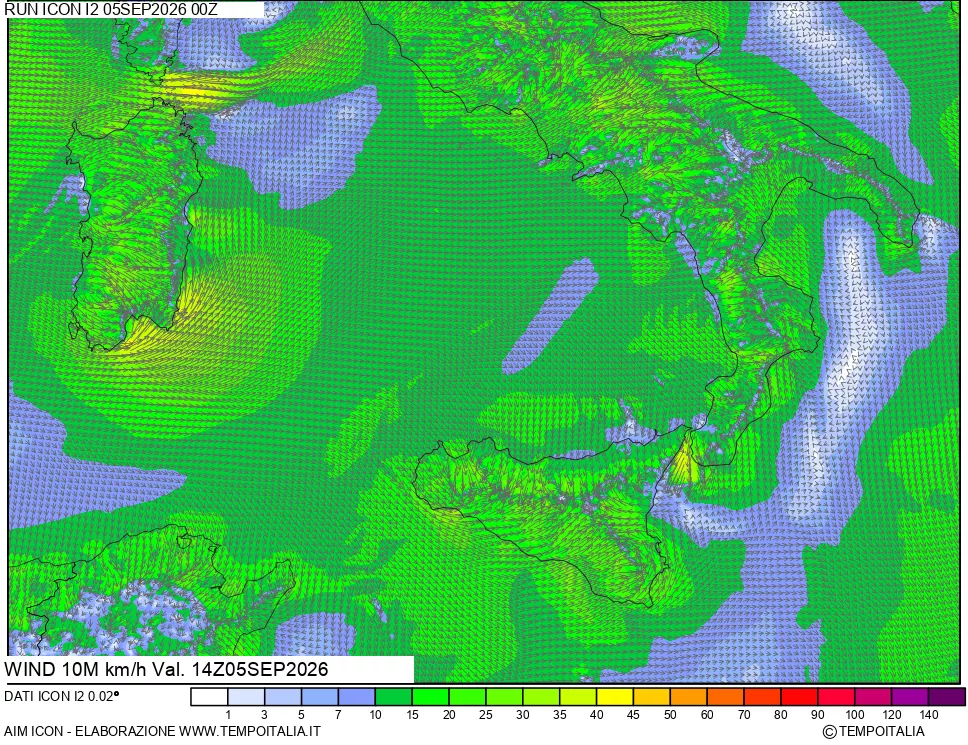The height and width of the screenshot is (745, 968).
Task: Select the legend swatch between 1 and 3
Action: tap(246, 697)
